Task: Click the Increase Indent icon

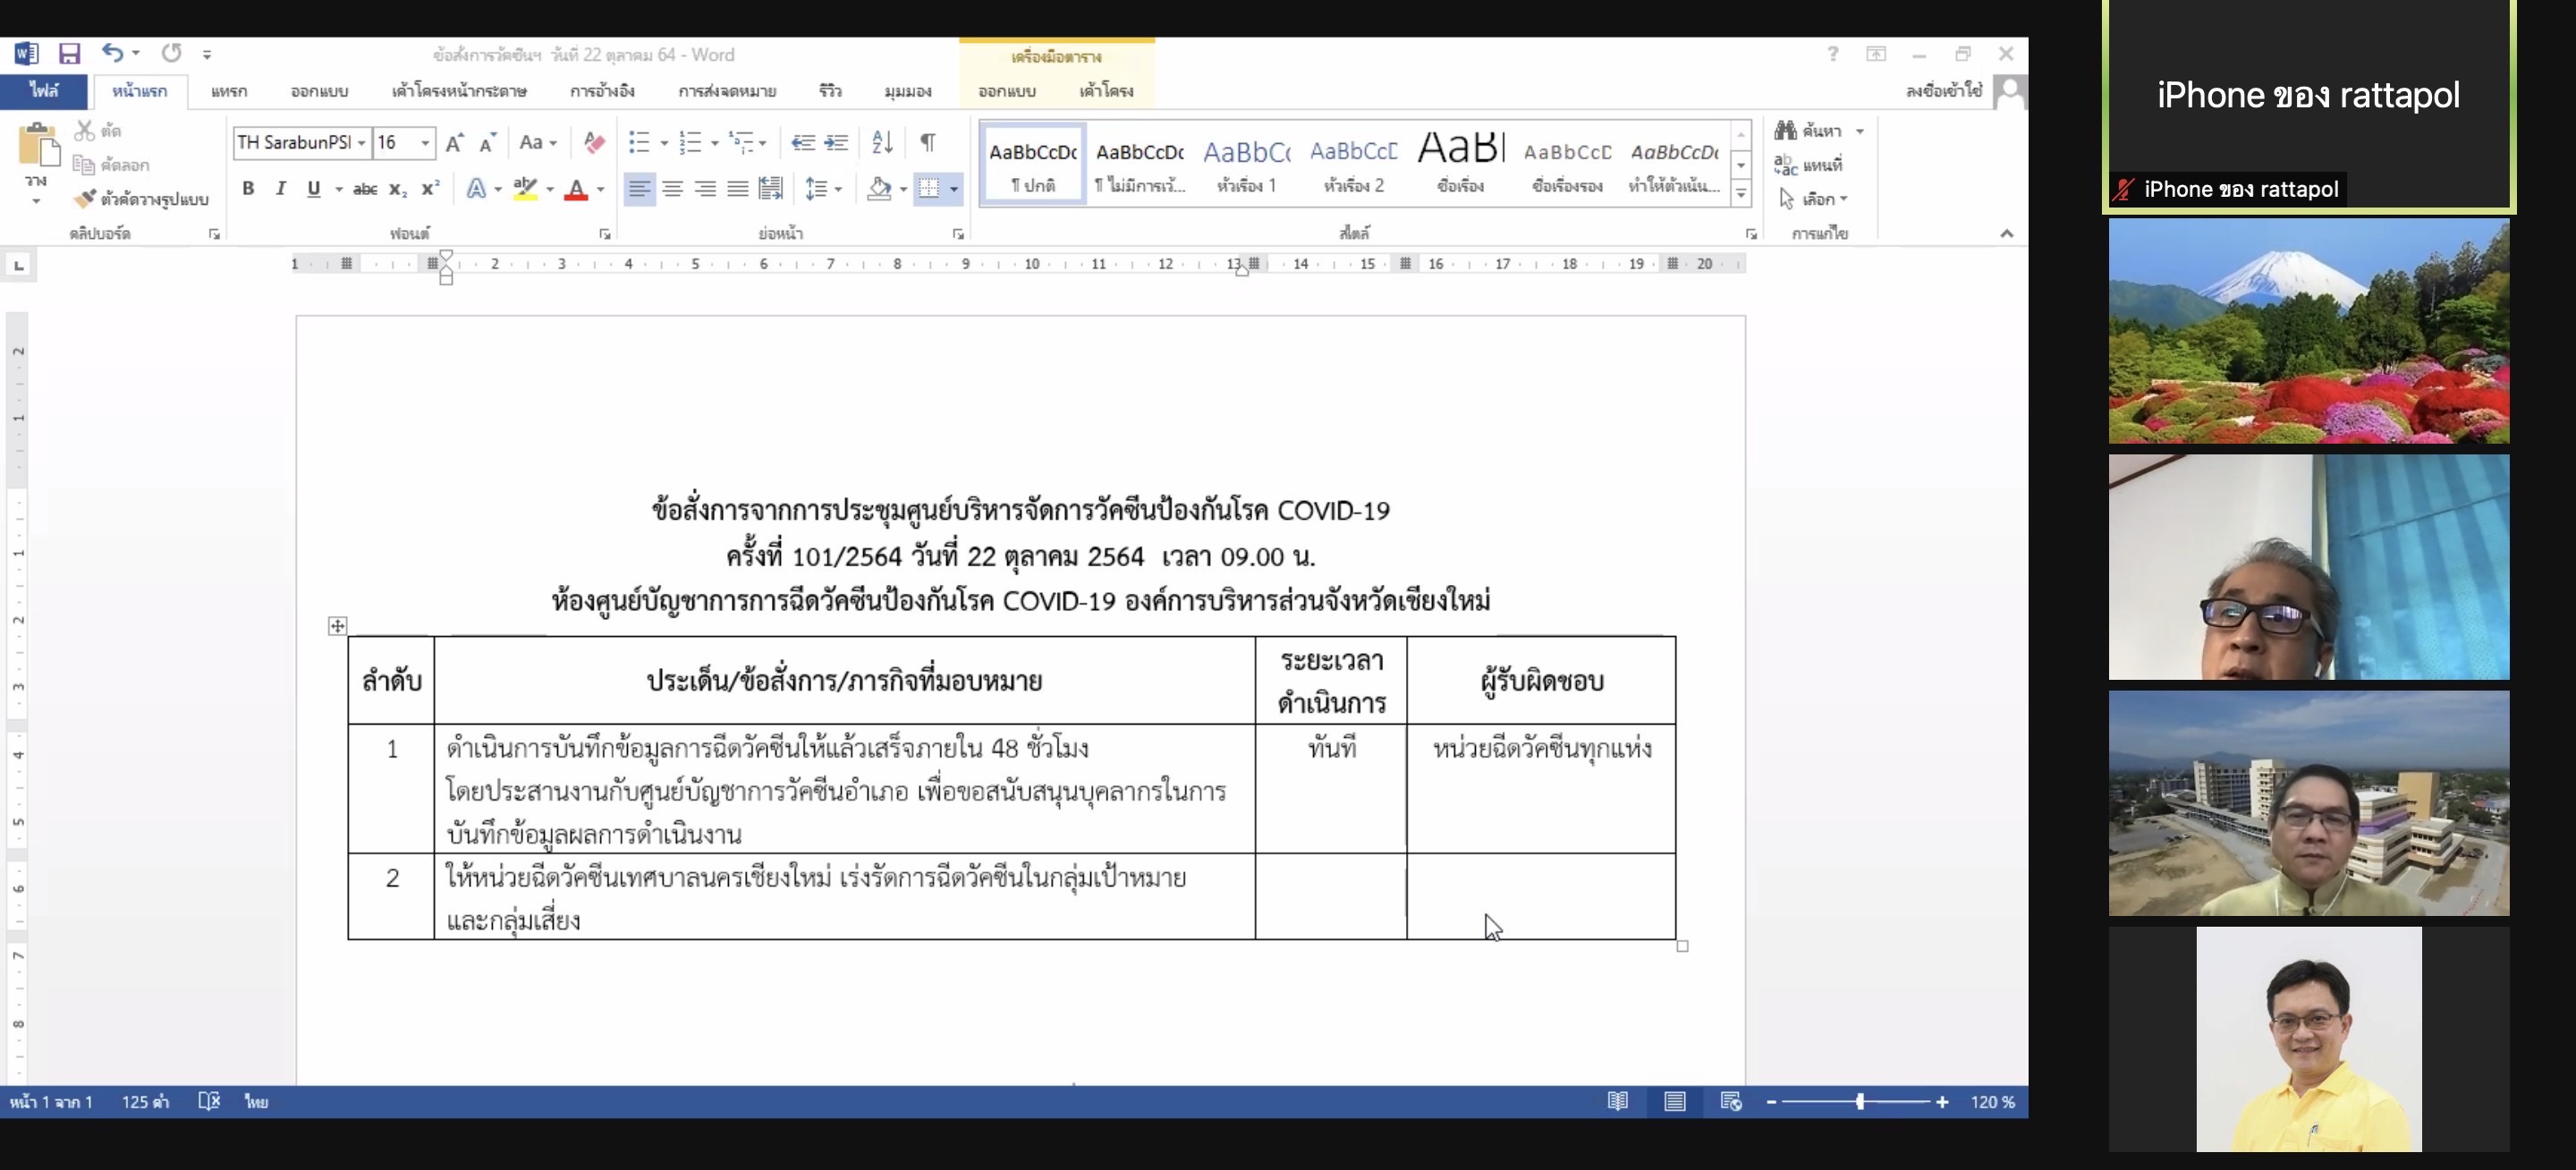Action: pos(836,142)
